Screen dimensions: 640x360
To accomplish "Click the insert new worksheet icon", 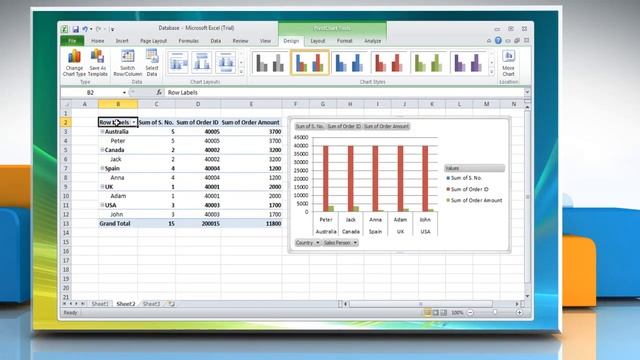I will pyautogui.click(x=171, y=304).
